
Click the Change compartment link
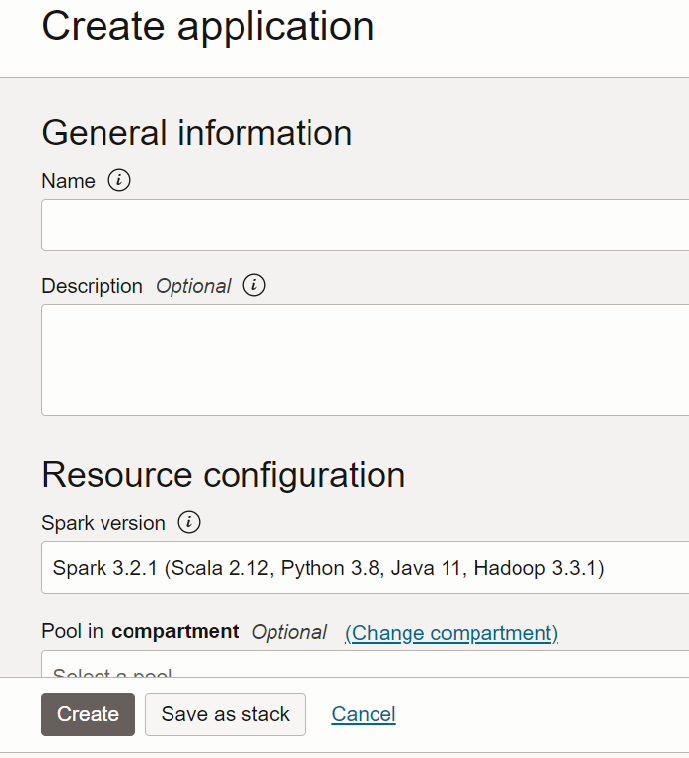451,633
